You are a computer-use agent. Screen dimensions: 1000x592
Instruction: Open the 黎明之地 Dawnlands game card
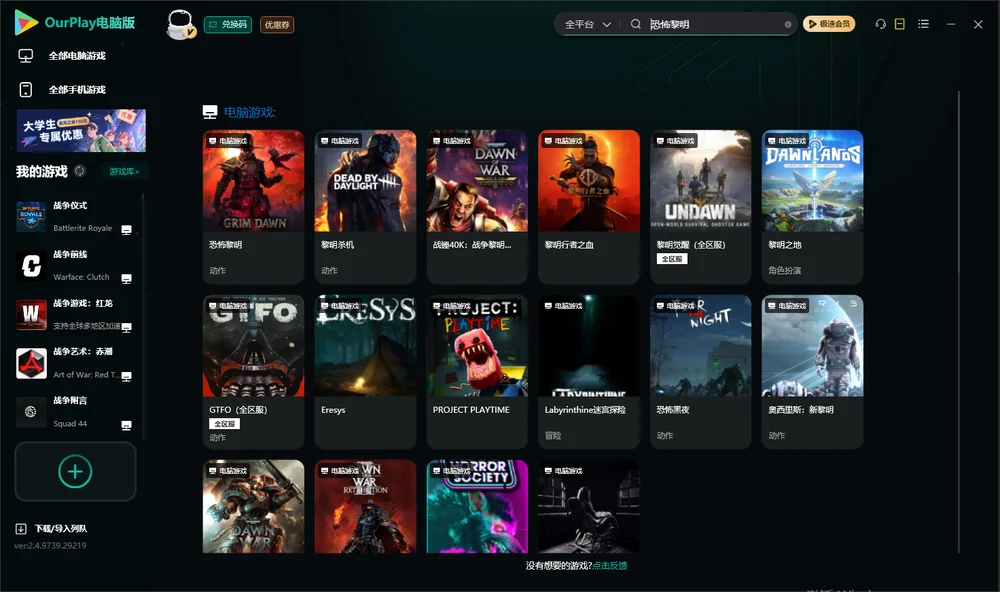click(812, 207)
